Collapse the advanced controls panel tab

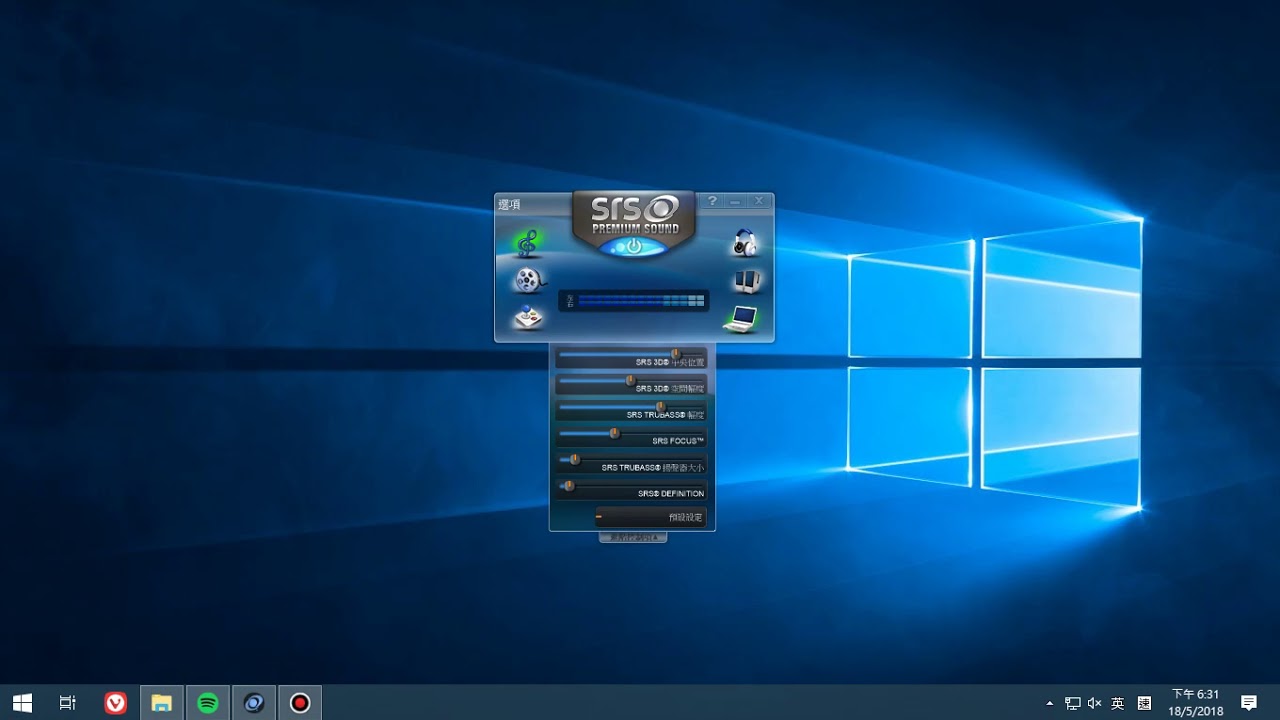coord(633,537)
